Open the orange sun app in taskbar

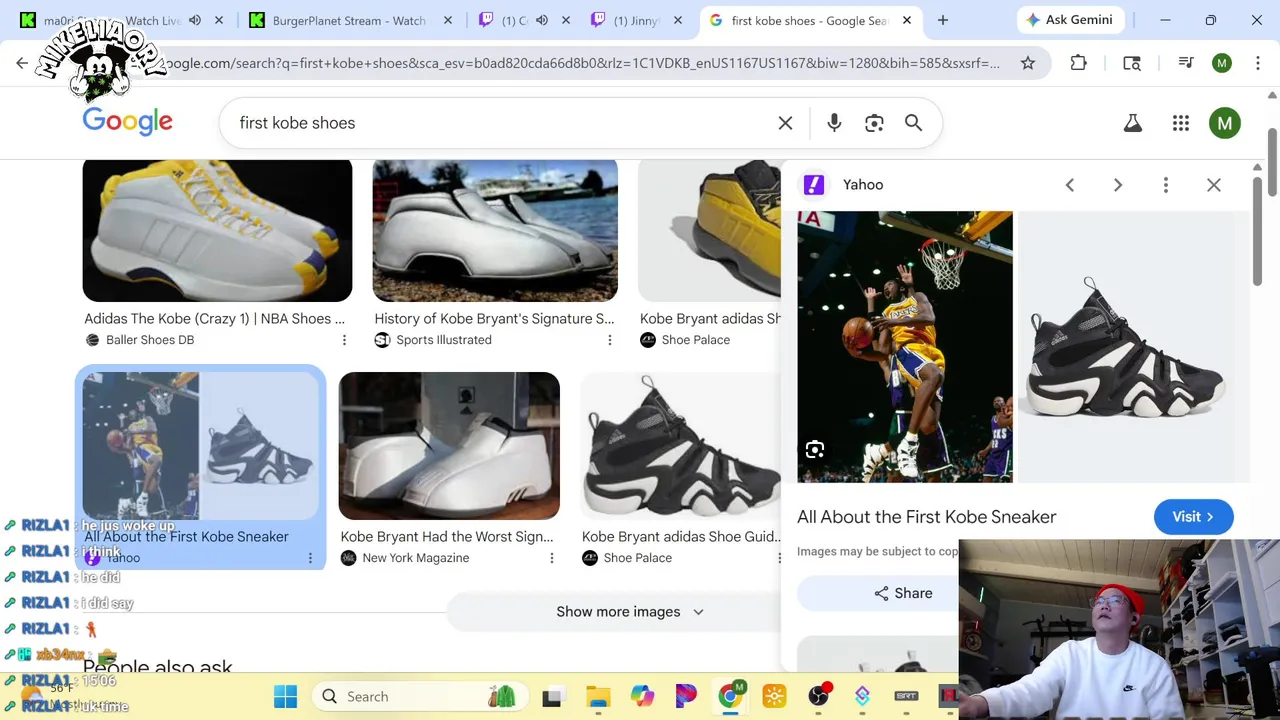pos(774,696)
